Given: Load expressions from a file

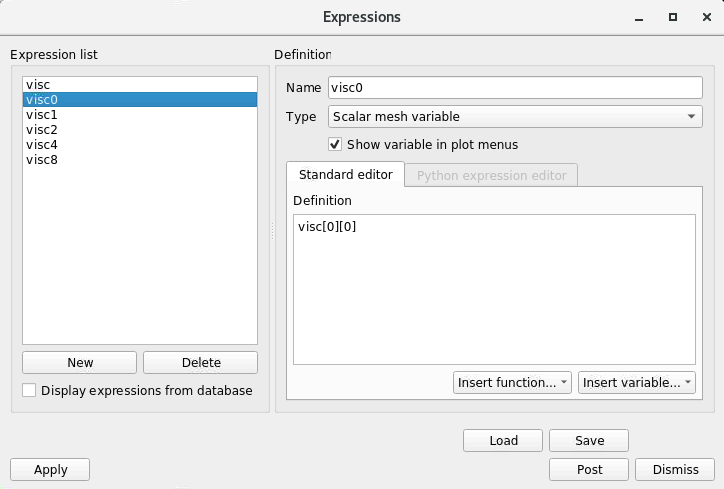Looking at the screenshot, I should [x=503, y=441].
